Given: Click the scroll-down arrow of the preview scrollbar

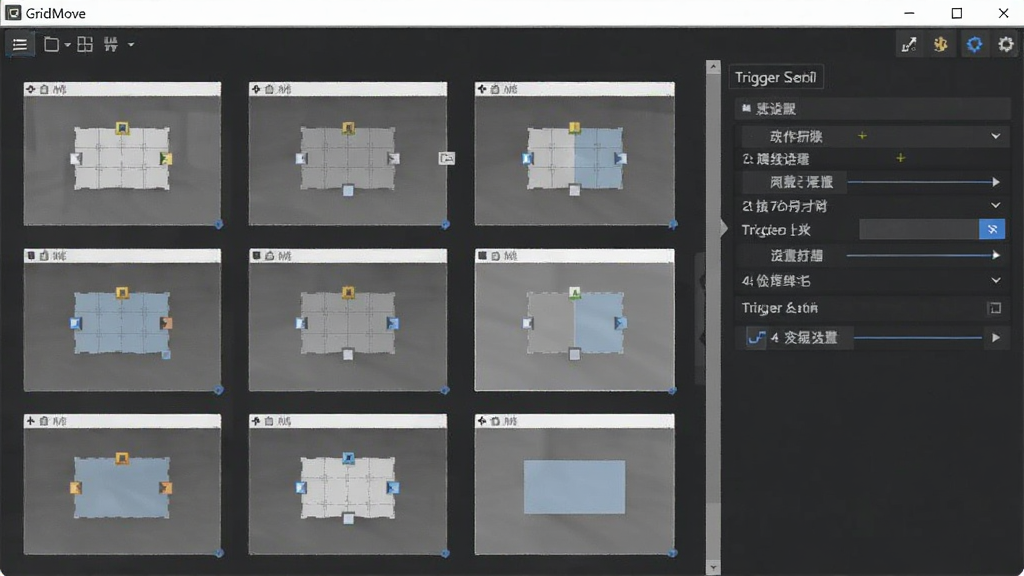Looking at the screenshot, I should [713, 568].
